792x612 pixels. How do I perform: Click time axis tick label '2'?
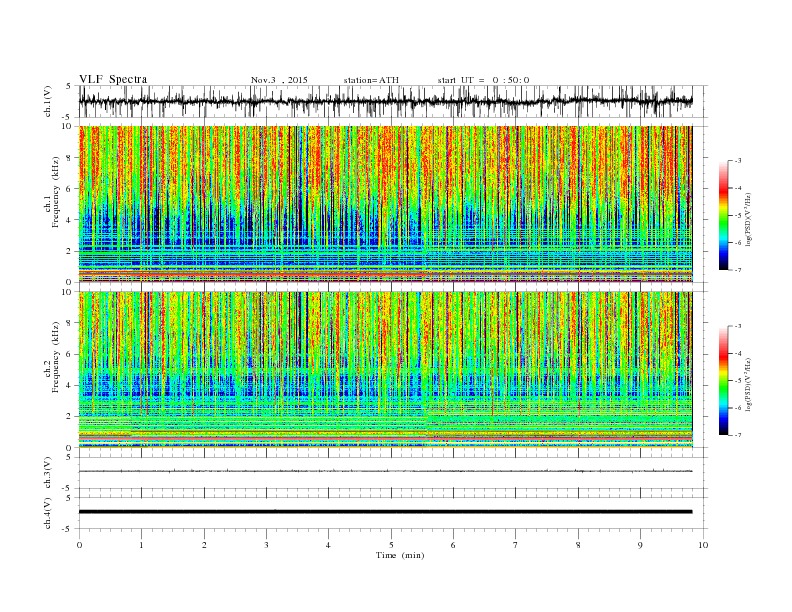click(204, 545)
